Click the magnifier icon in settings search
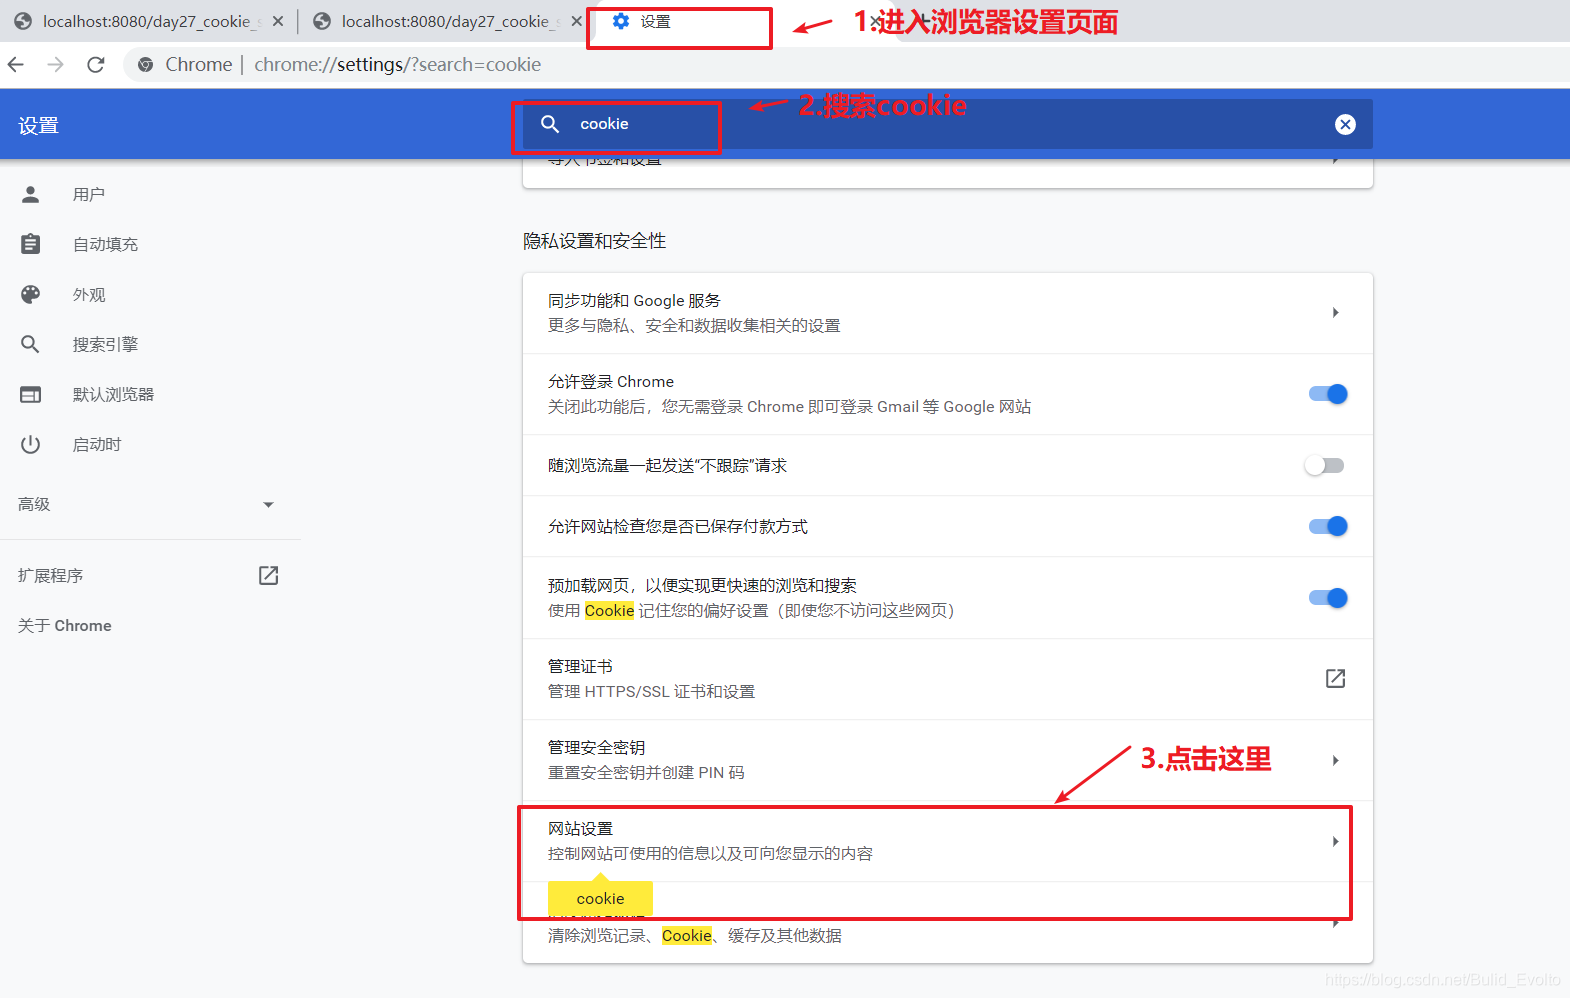Screen dimensions: 1570x998 [550, 124]
